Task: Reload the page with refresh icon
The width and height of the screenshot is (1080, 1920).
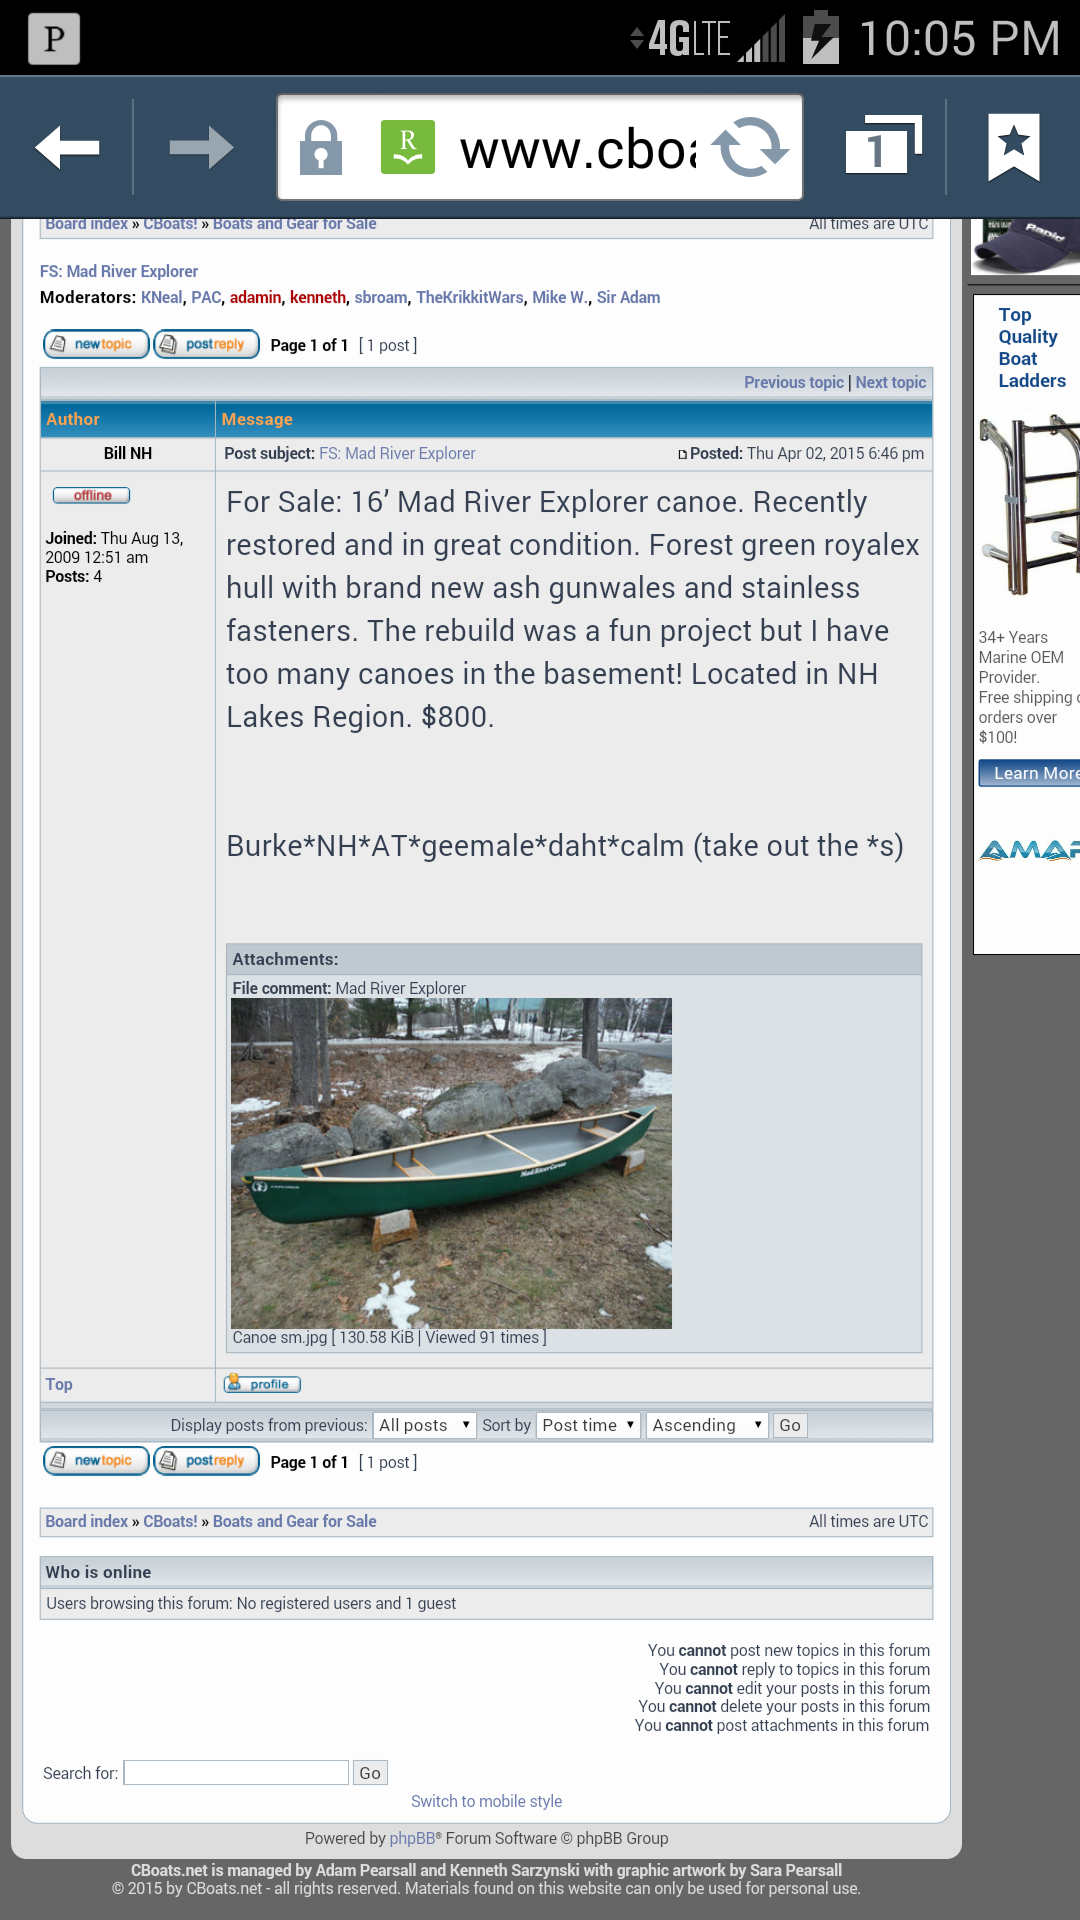Action: [x=750, y=148]
